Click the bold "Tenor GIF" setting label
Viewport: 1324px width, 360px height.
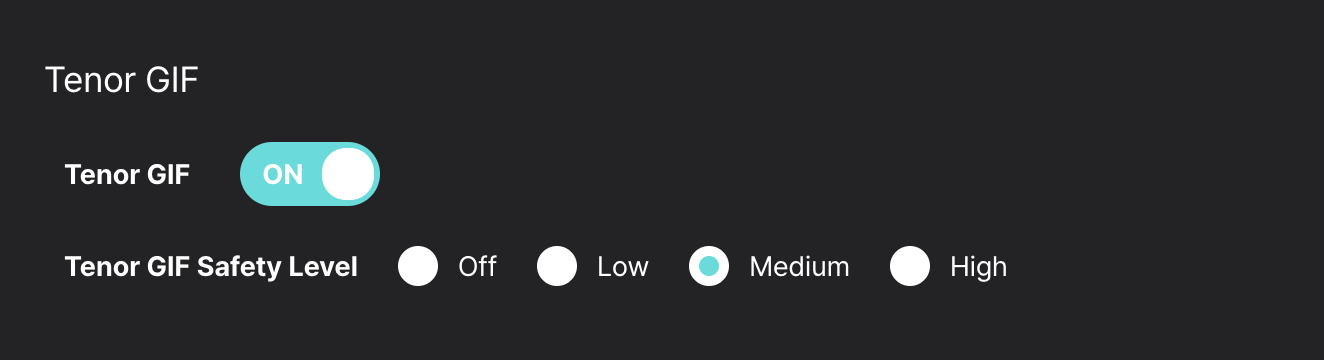pyautogui.click(x=127, y=175)
